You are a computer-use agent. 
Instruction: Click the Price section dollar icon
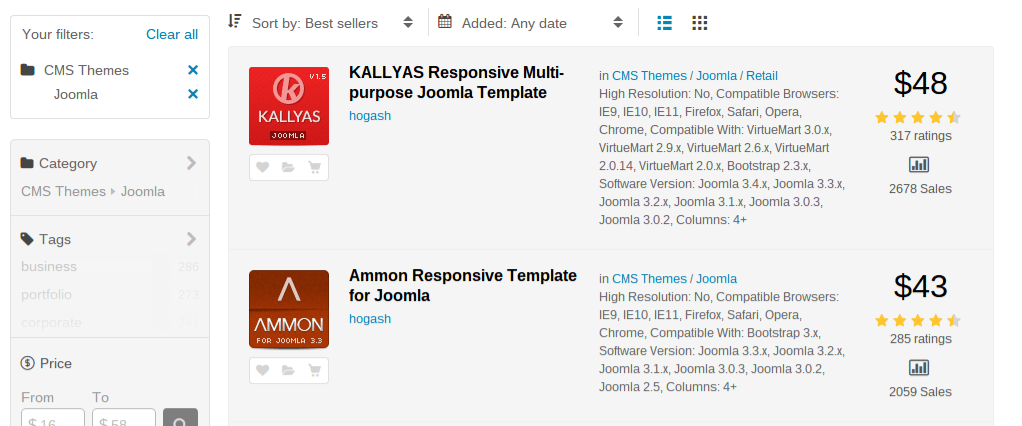click(27, 363)
